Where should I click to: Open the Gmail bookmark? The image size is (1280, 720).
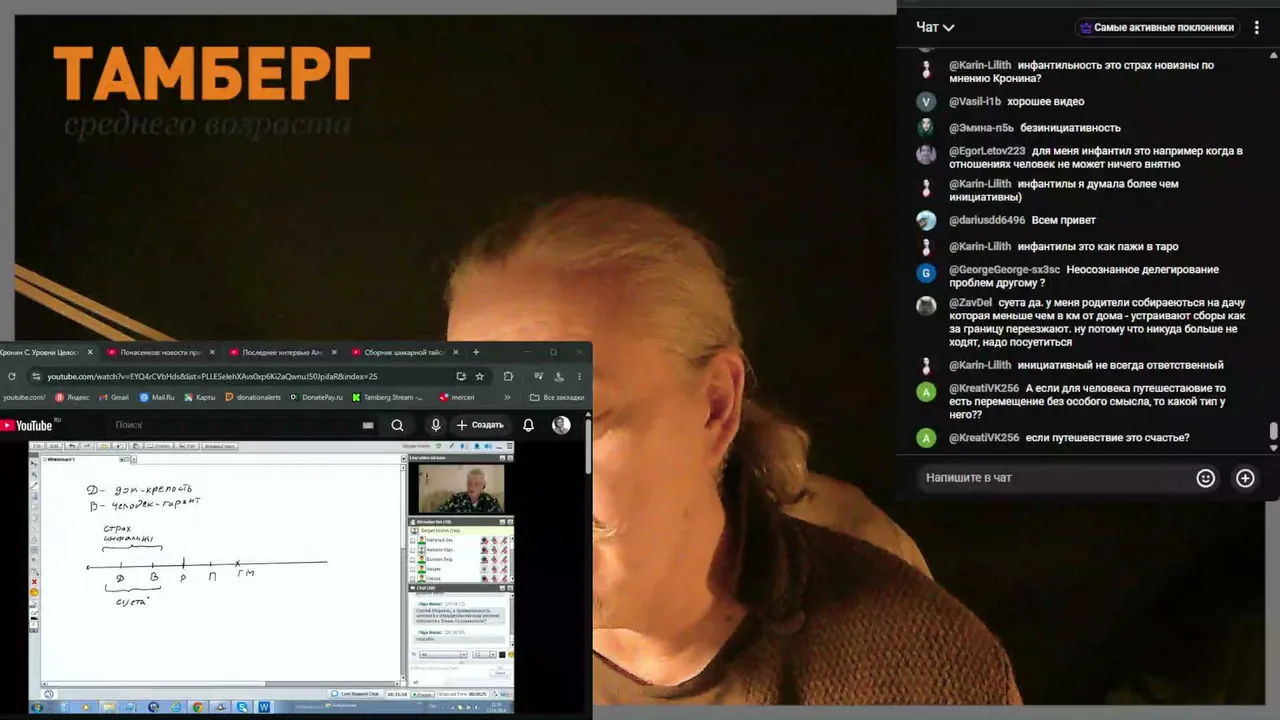click(114, 397)
